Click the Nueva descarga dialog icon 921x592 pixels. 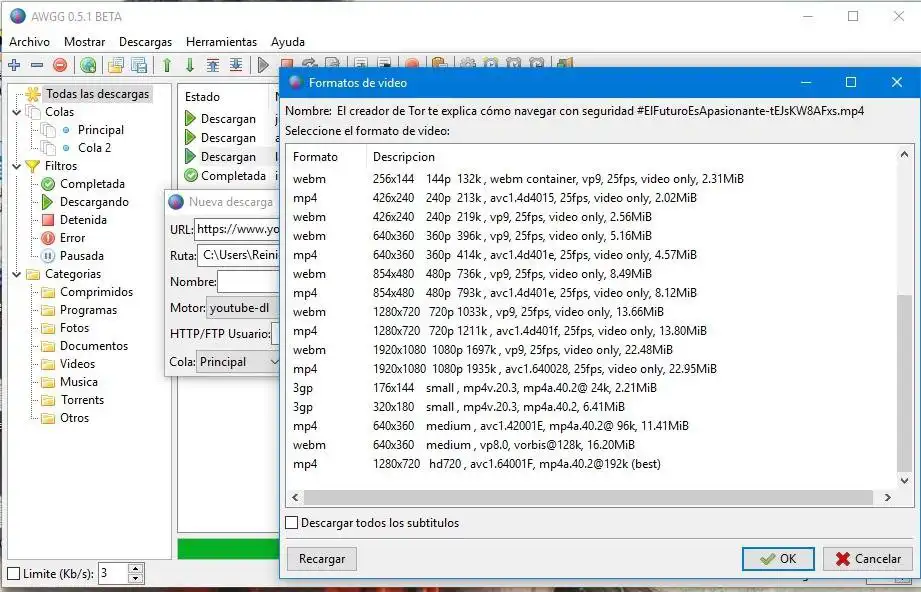pyautogui.click(x=176, y=202)
